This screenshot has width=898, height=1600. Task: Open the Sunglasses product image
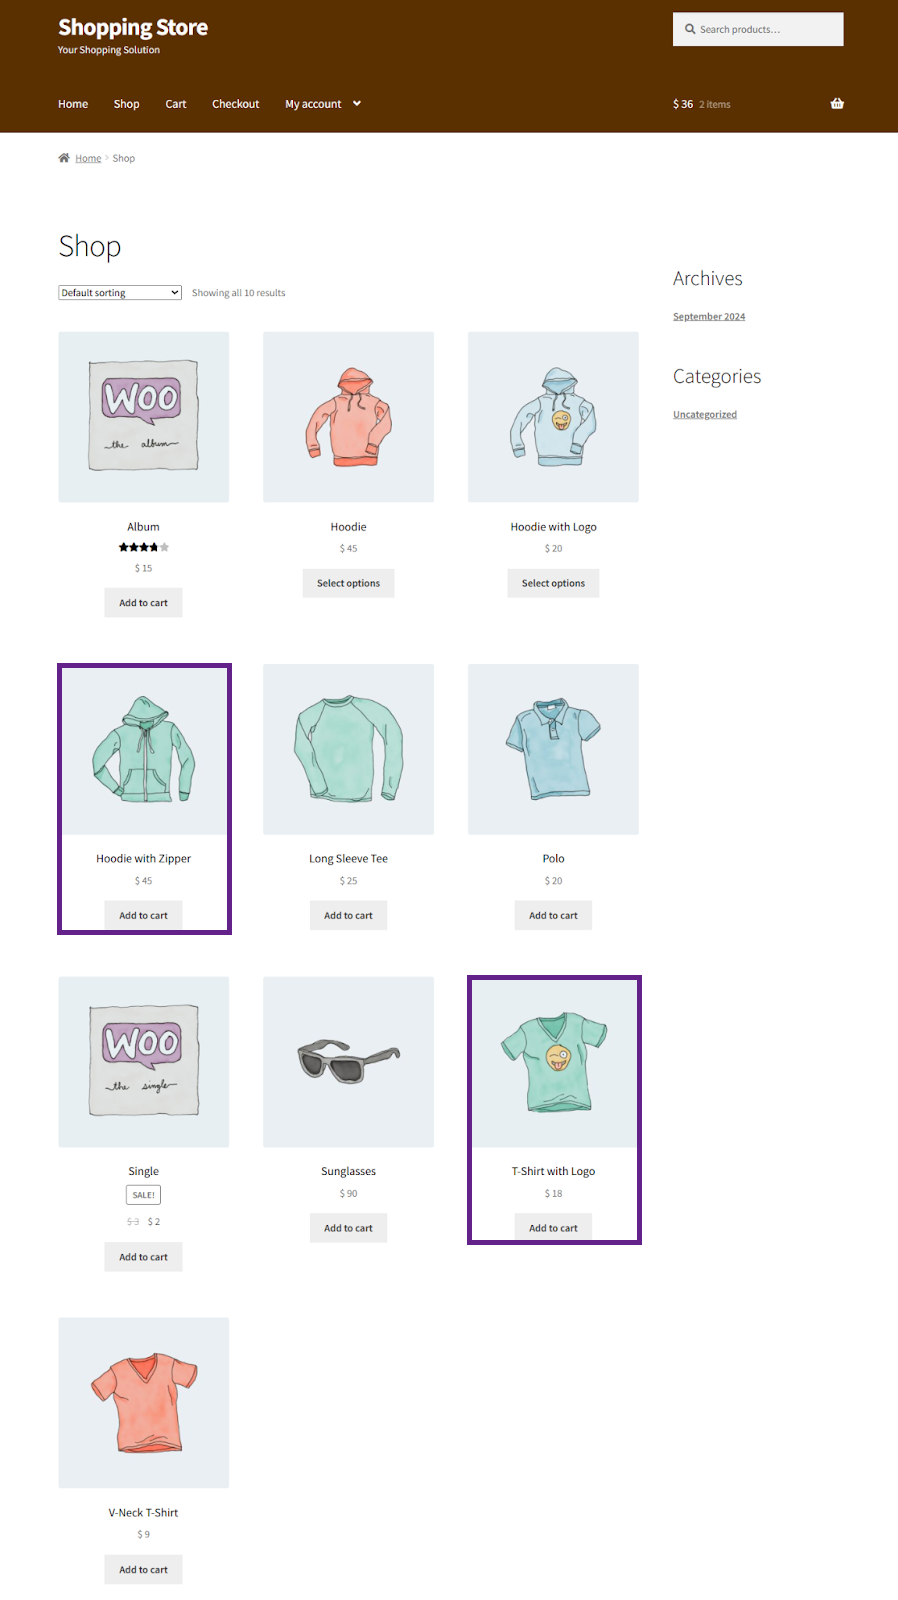pyautogui.click(x=348, y=1062)
